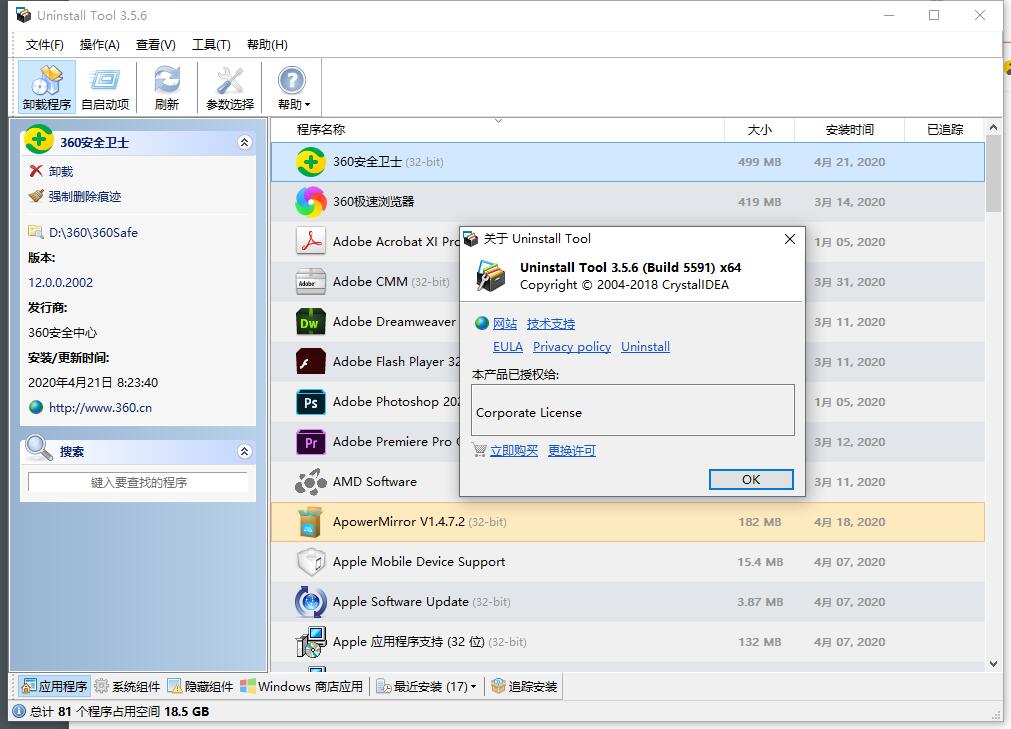Click the shopping cart icon beside 立即购买
1011x729 pixels.
(479, 450)
